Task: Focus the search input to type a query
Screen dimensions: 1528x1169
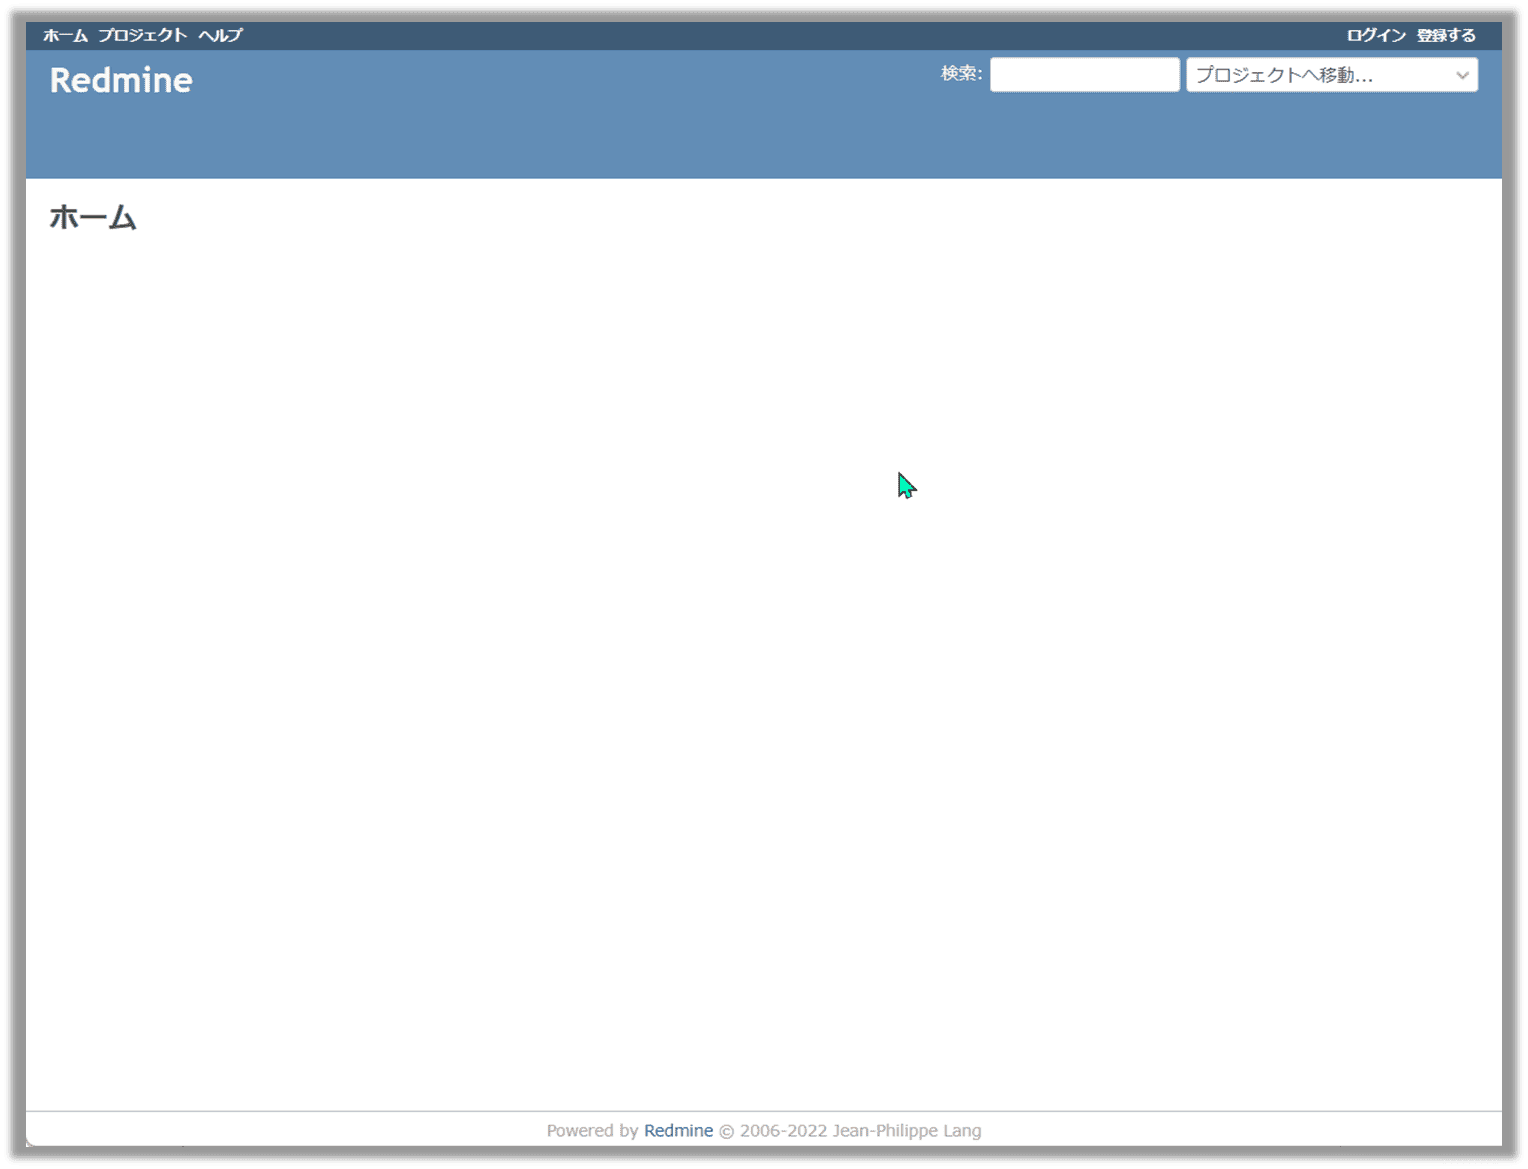Action: click(1083, 74)
